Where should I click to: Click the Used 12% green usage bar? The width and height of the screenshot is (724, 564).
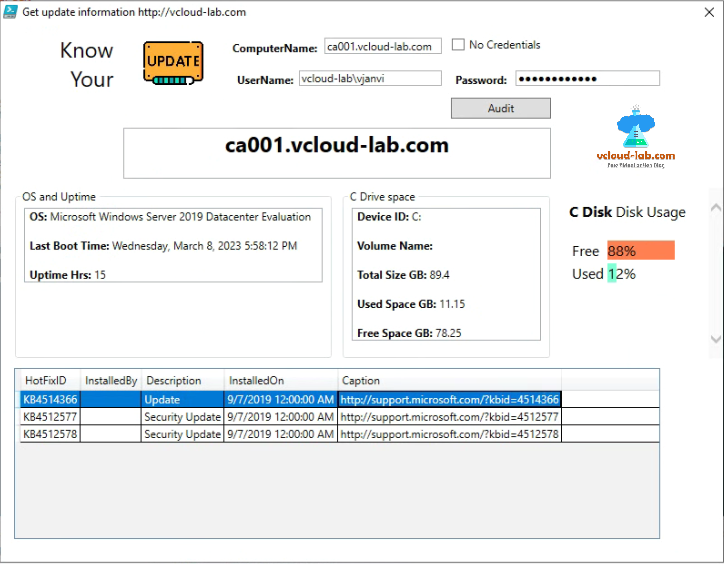click(612, 273)
